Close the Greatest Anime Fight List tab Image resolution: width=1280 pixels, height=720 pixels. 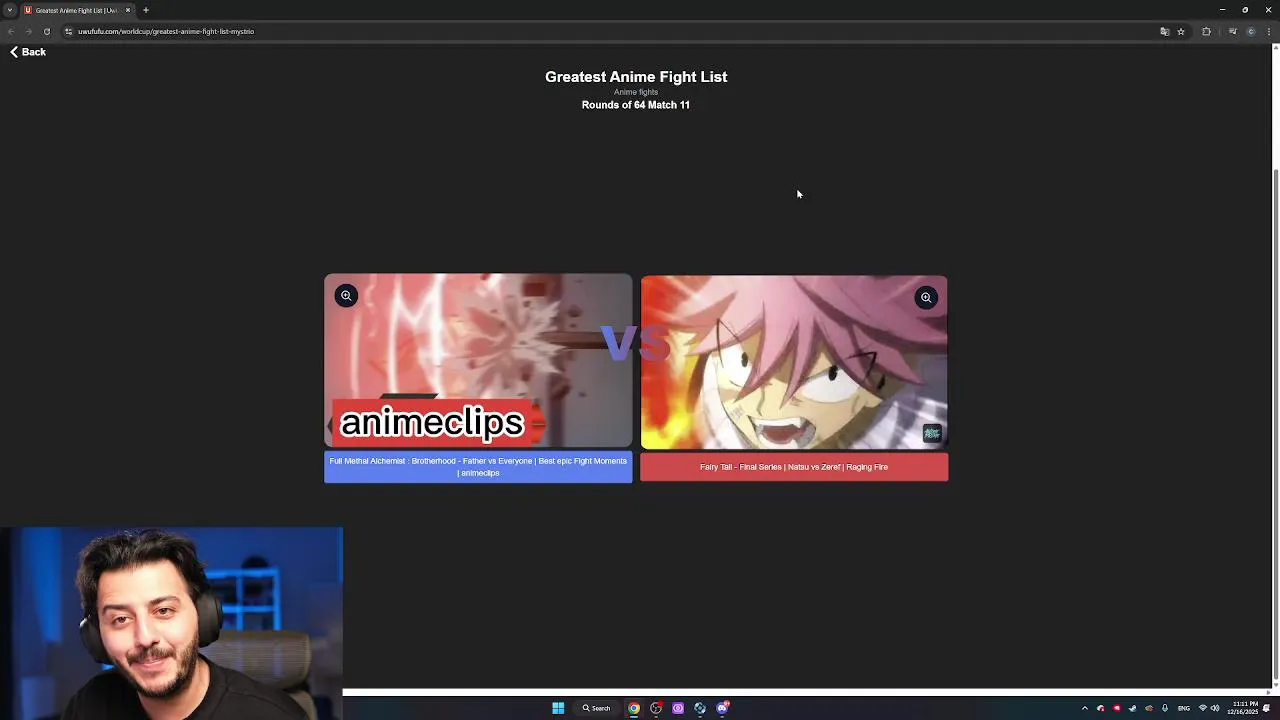click(128, 10)
